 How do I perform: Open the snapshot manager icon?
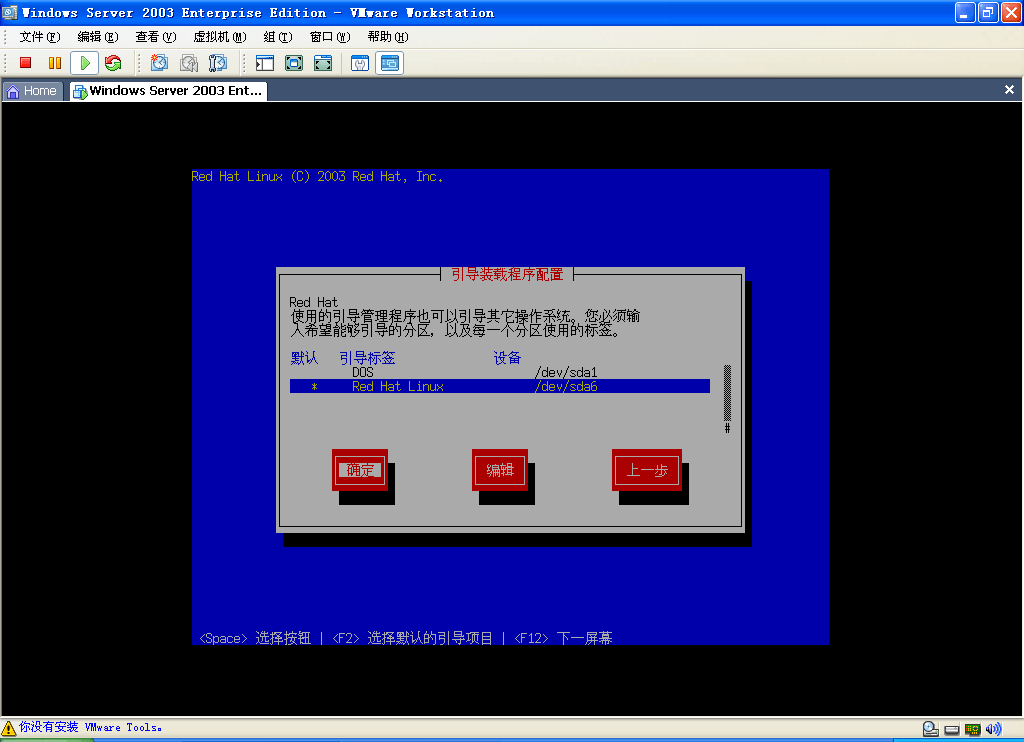[217, 63]
